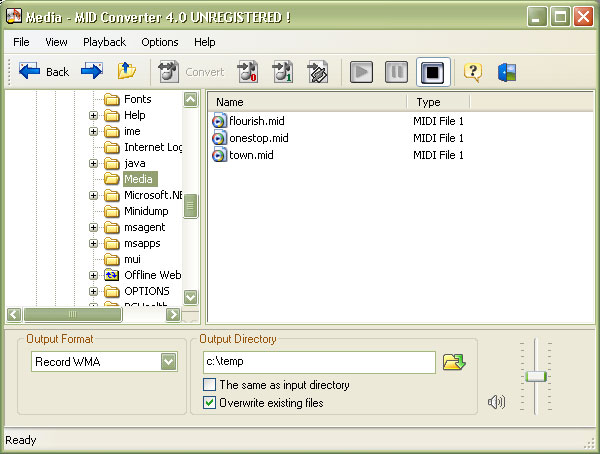
Task: Open the Playback menu
Action: click(104, 42)
